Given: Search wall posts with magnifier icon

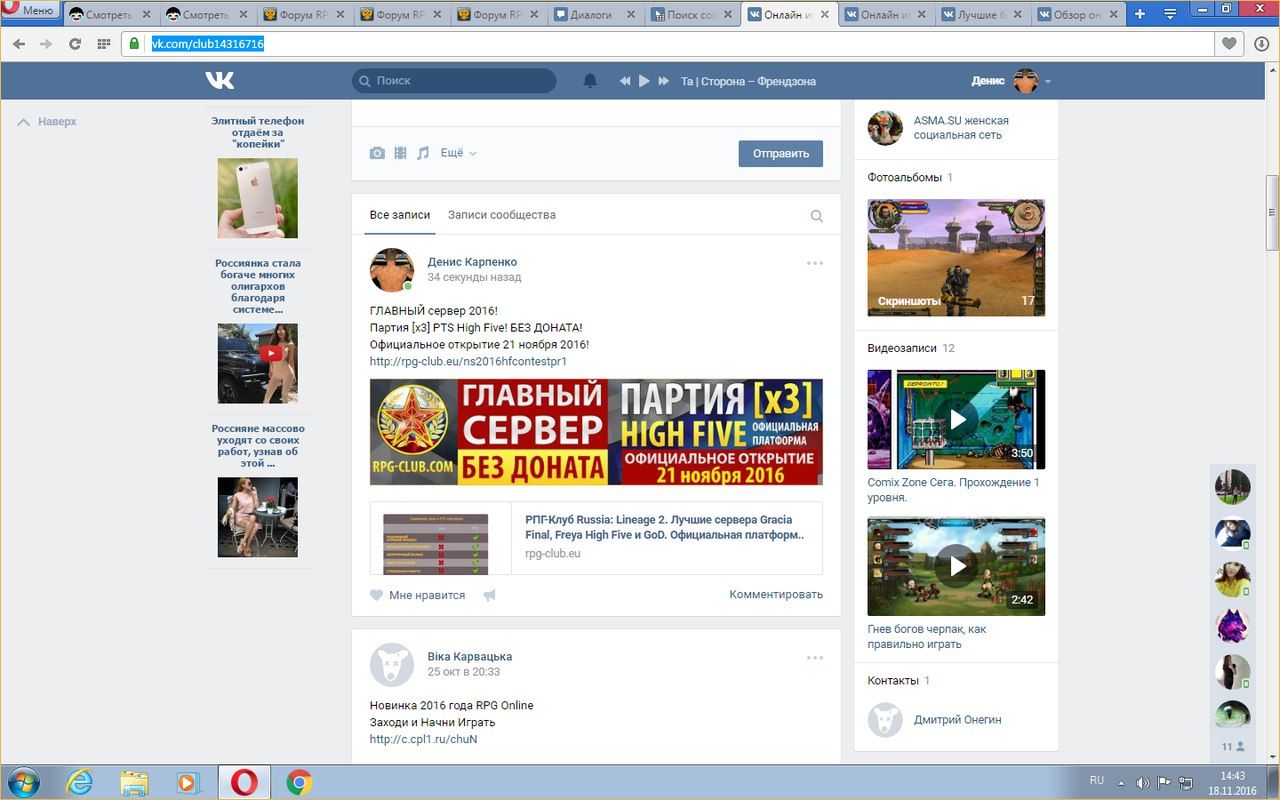Looking at the screenshot, I should coord(816,216).
